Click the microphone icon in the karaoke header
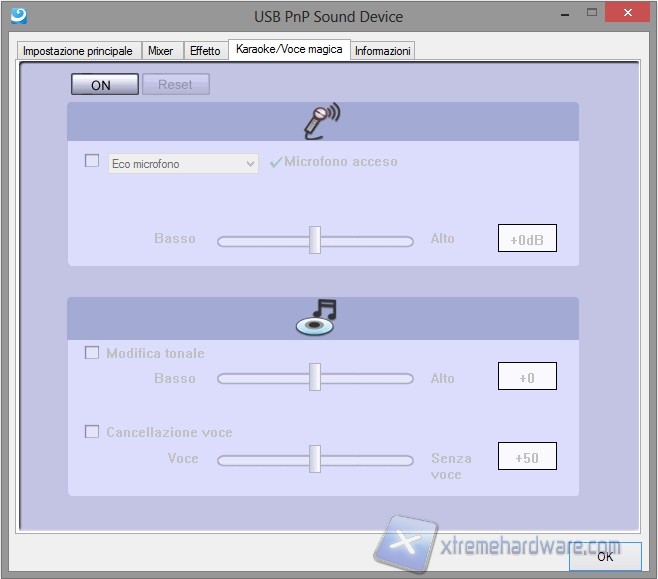Image resolution: width=658 pixels, height=579 pixels. click(x=322, y=121)
